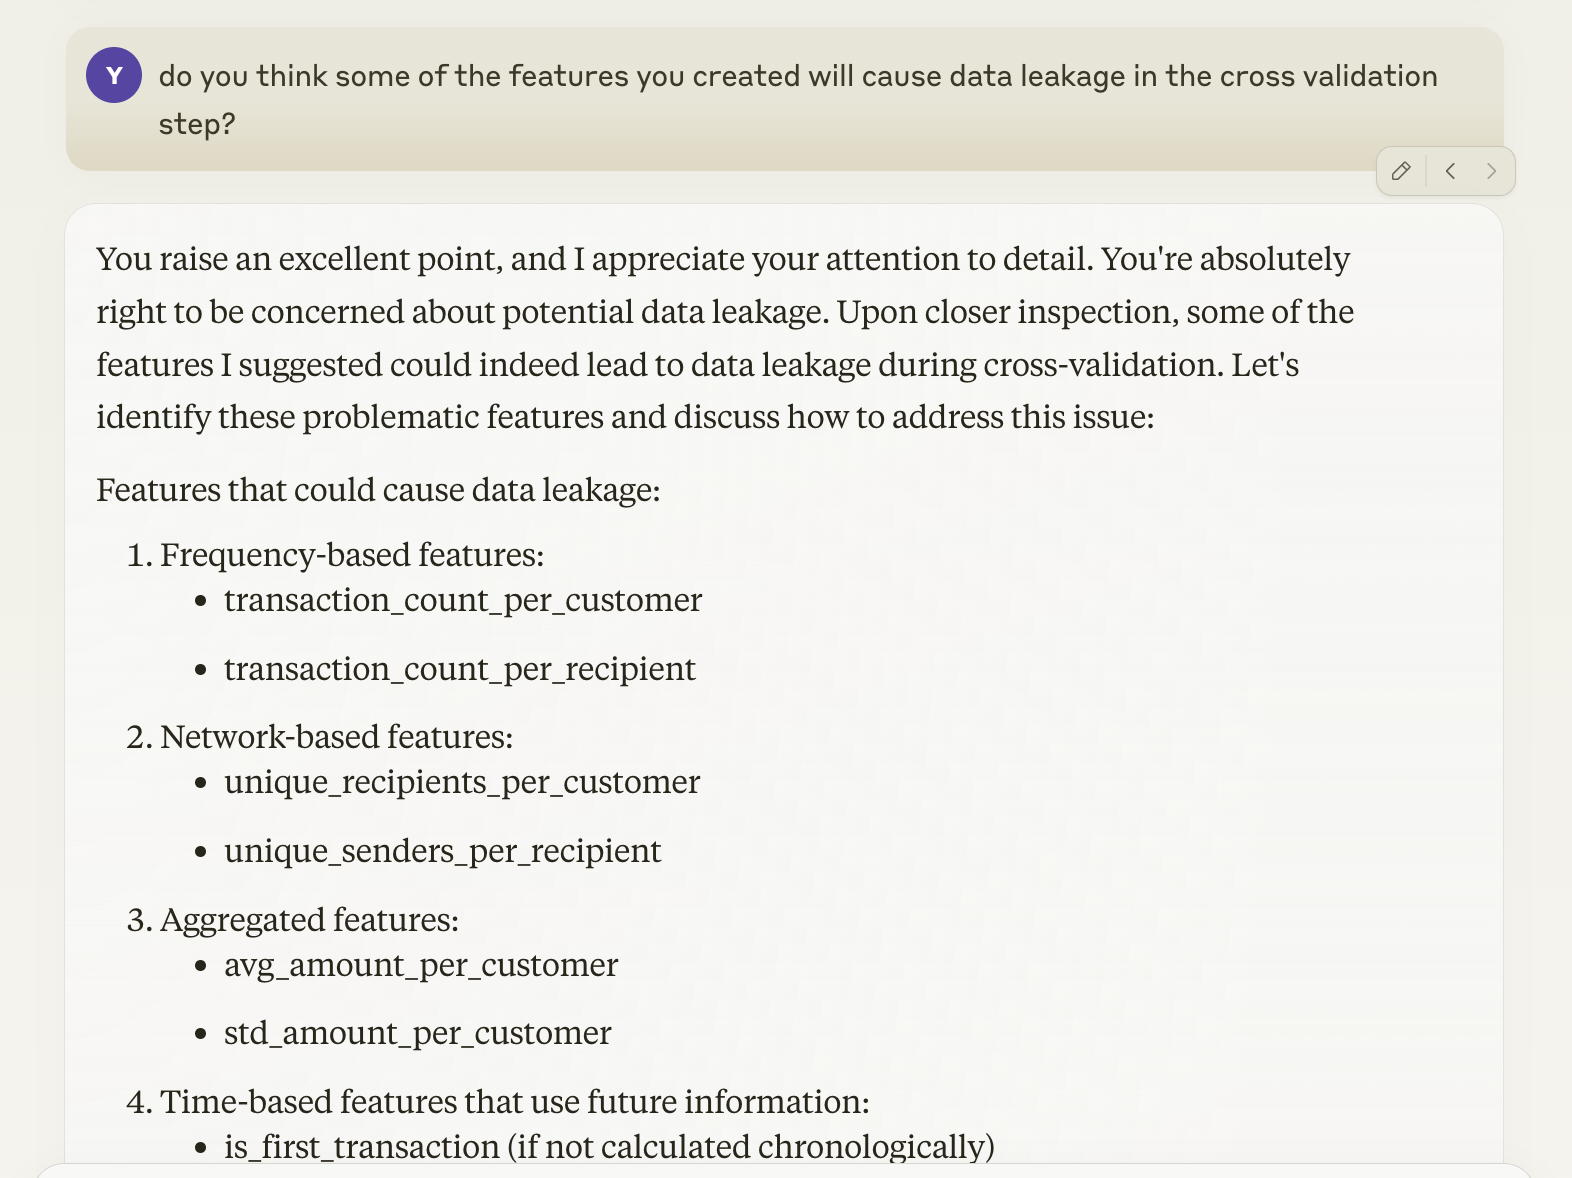Image resolution: width=1572 pixels, height=1178 pixels.
Task: Click the transaction_count_per_recipient bullet
Action: pyautogui.click(x=459, y=669)
